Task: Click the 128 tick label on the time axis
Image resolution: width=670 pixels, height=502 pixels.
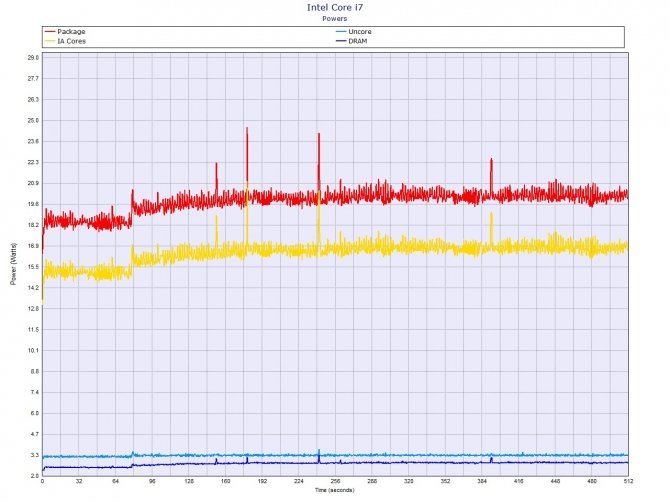Action: click(189, 481)
